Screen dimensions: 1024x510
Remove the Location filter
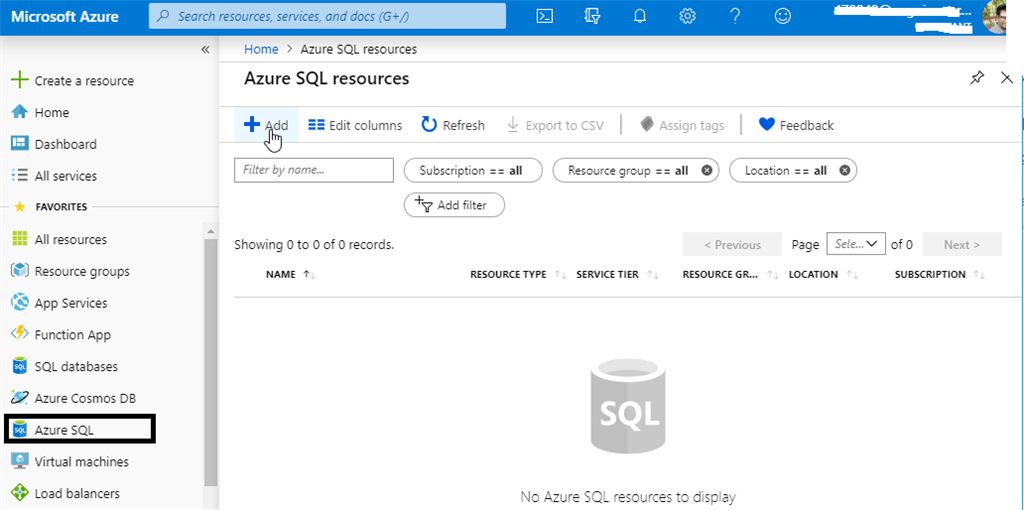844,170
